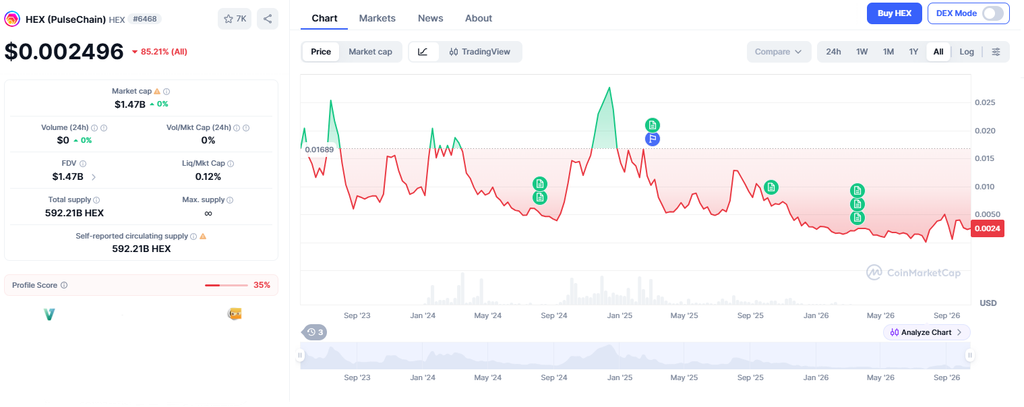Click the green document marker near Sep '25
The image size is (1024, 407).
pos(771,187)
